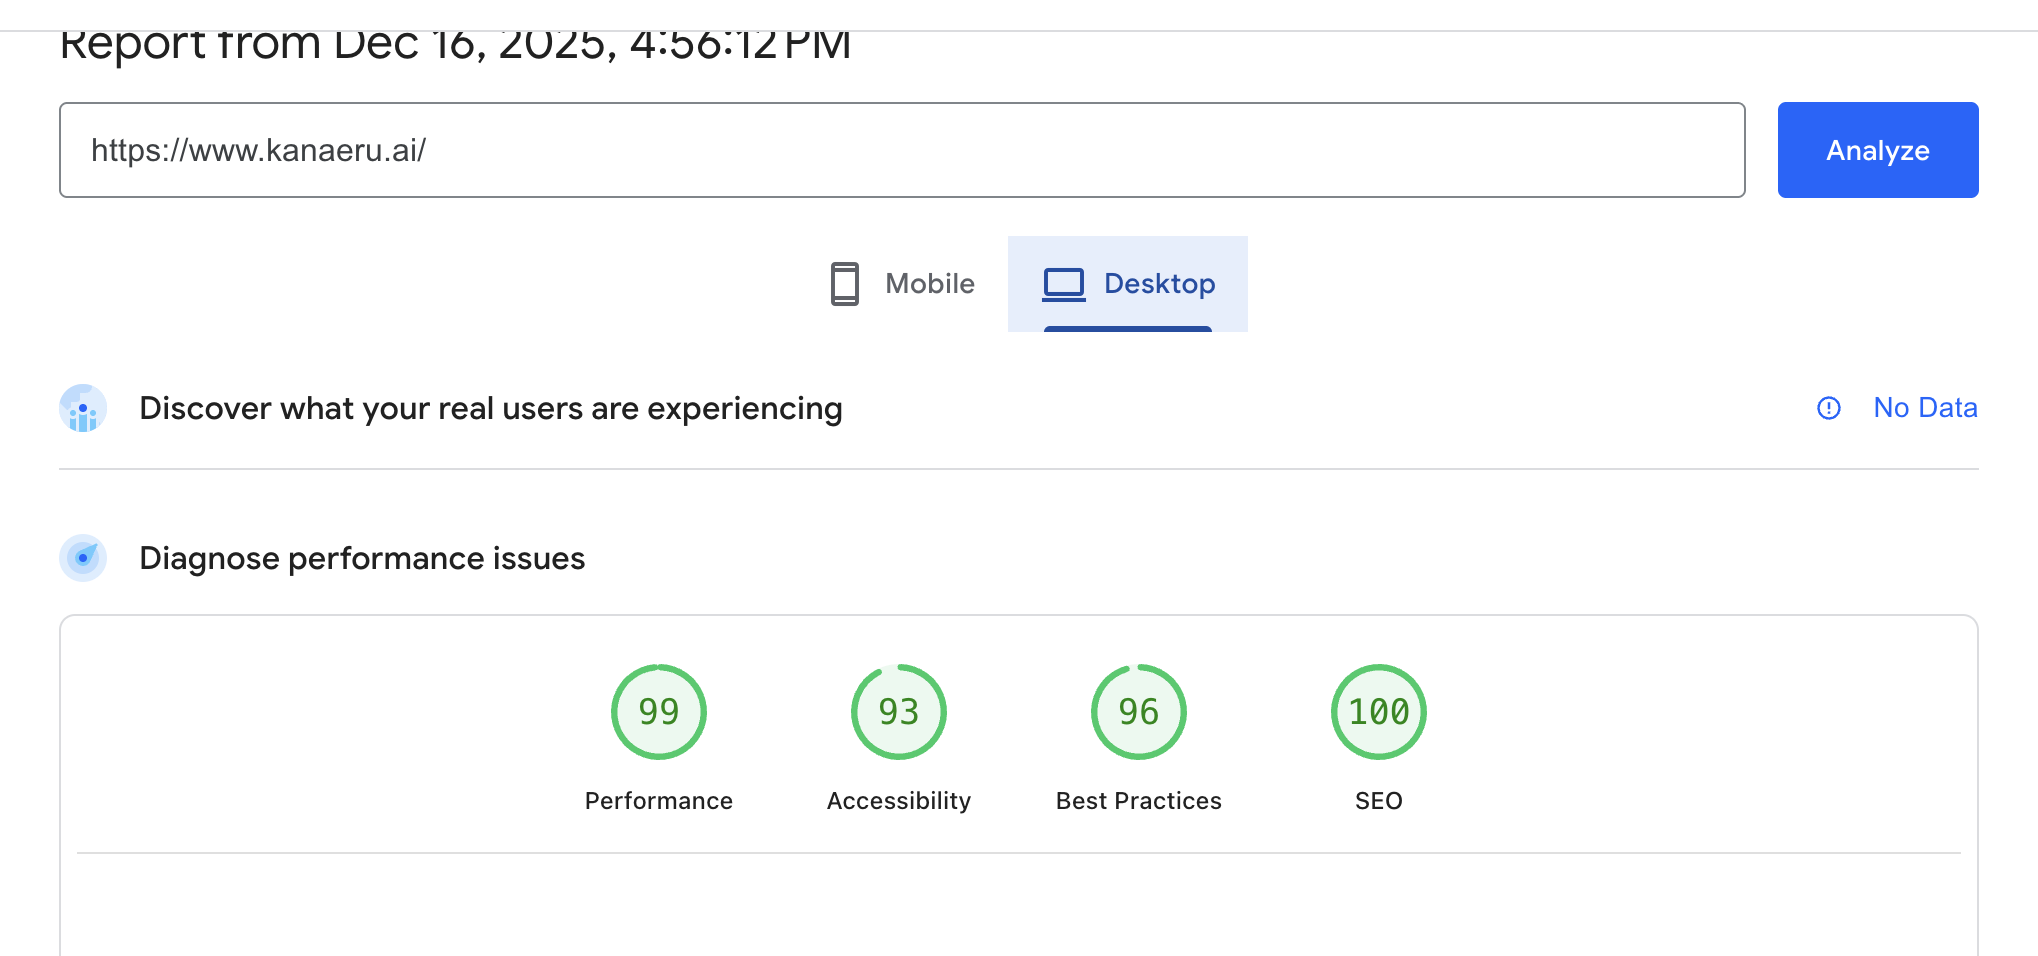Click the desktop laptop icon
Image resolution: width=2038 pixels, height=956 pixels.
tap(1063, 283)
